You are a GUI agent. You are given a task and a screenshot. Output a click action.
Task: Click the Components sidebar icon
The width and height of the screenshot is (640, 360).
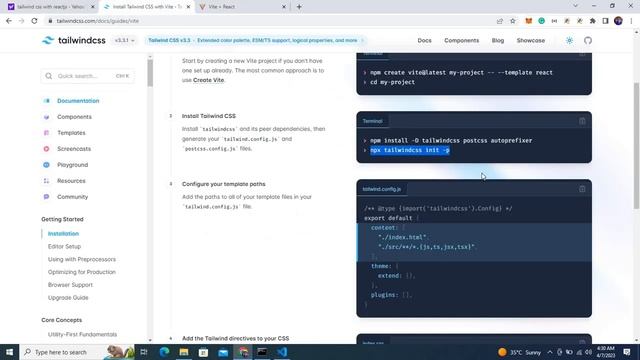click(x=46, y=117)
